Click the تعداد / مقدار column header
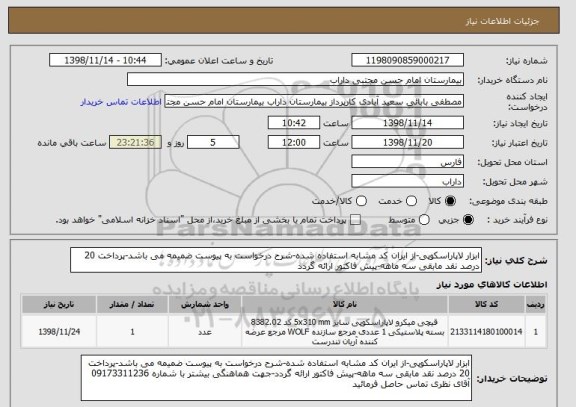The height and width of the screenshot is (407, 576). pyautogui.click(x=132, y=305)
